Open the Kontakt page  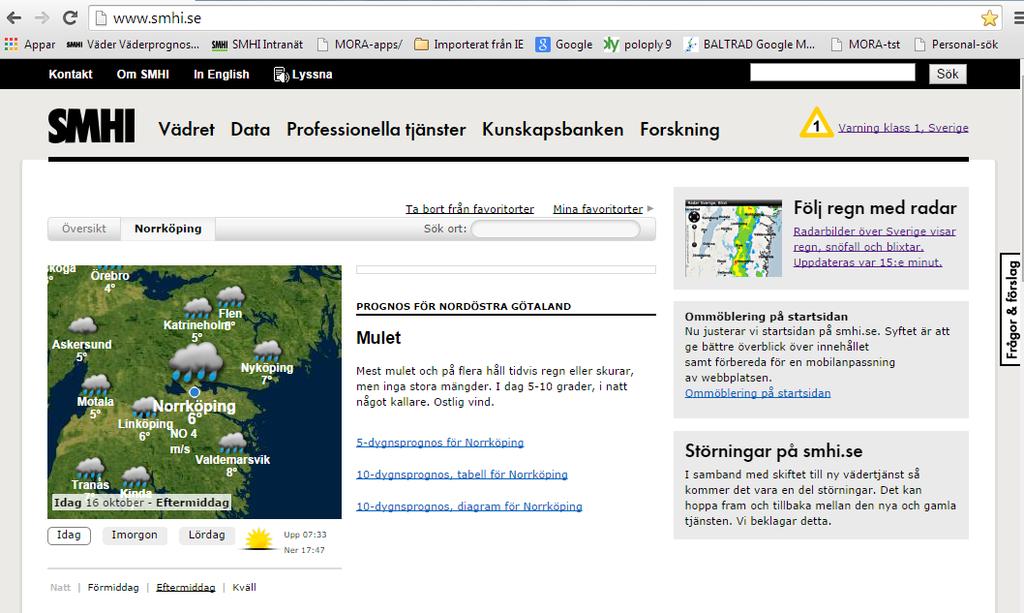point(71,74)
